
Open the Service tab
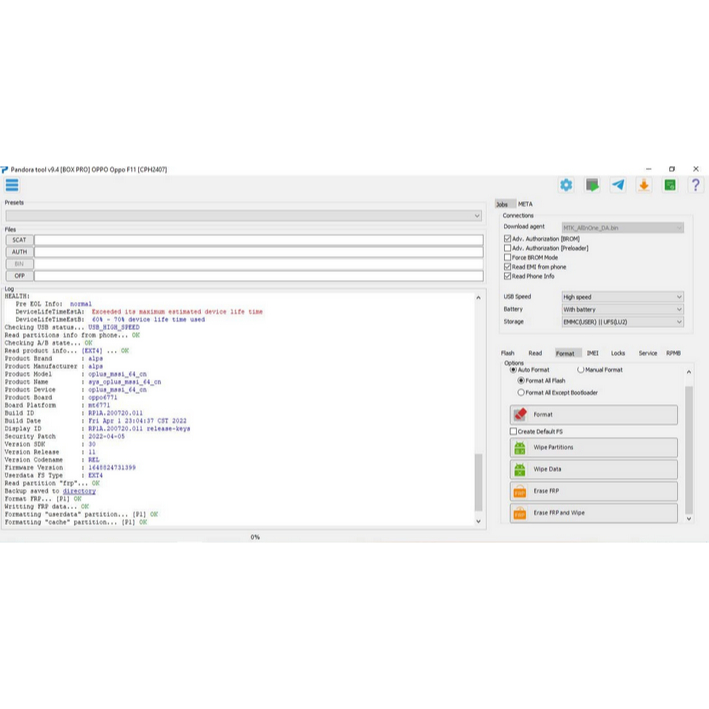click(648, 353)
